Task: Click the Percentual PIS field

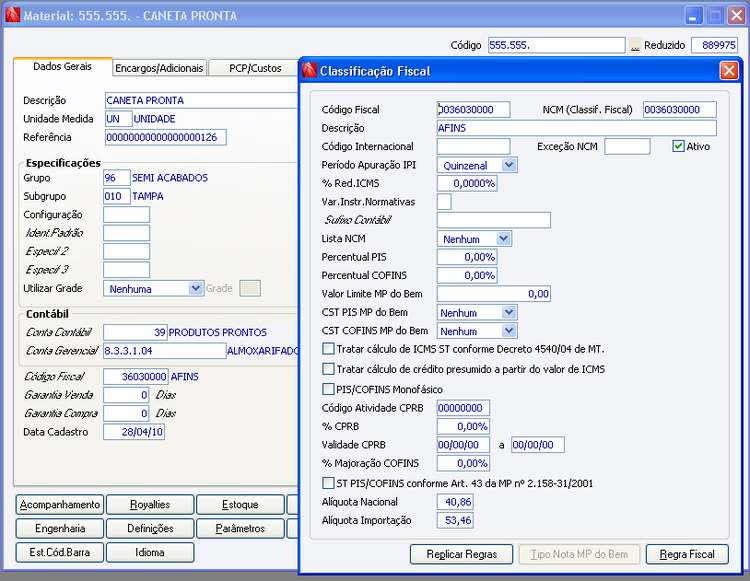Action: 467,257
